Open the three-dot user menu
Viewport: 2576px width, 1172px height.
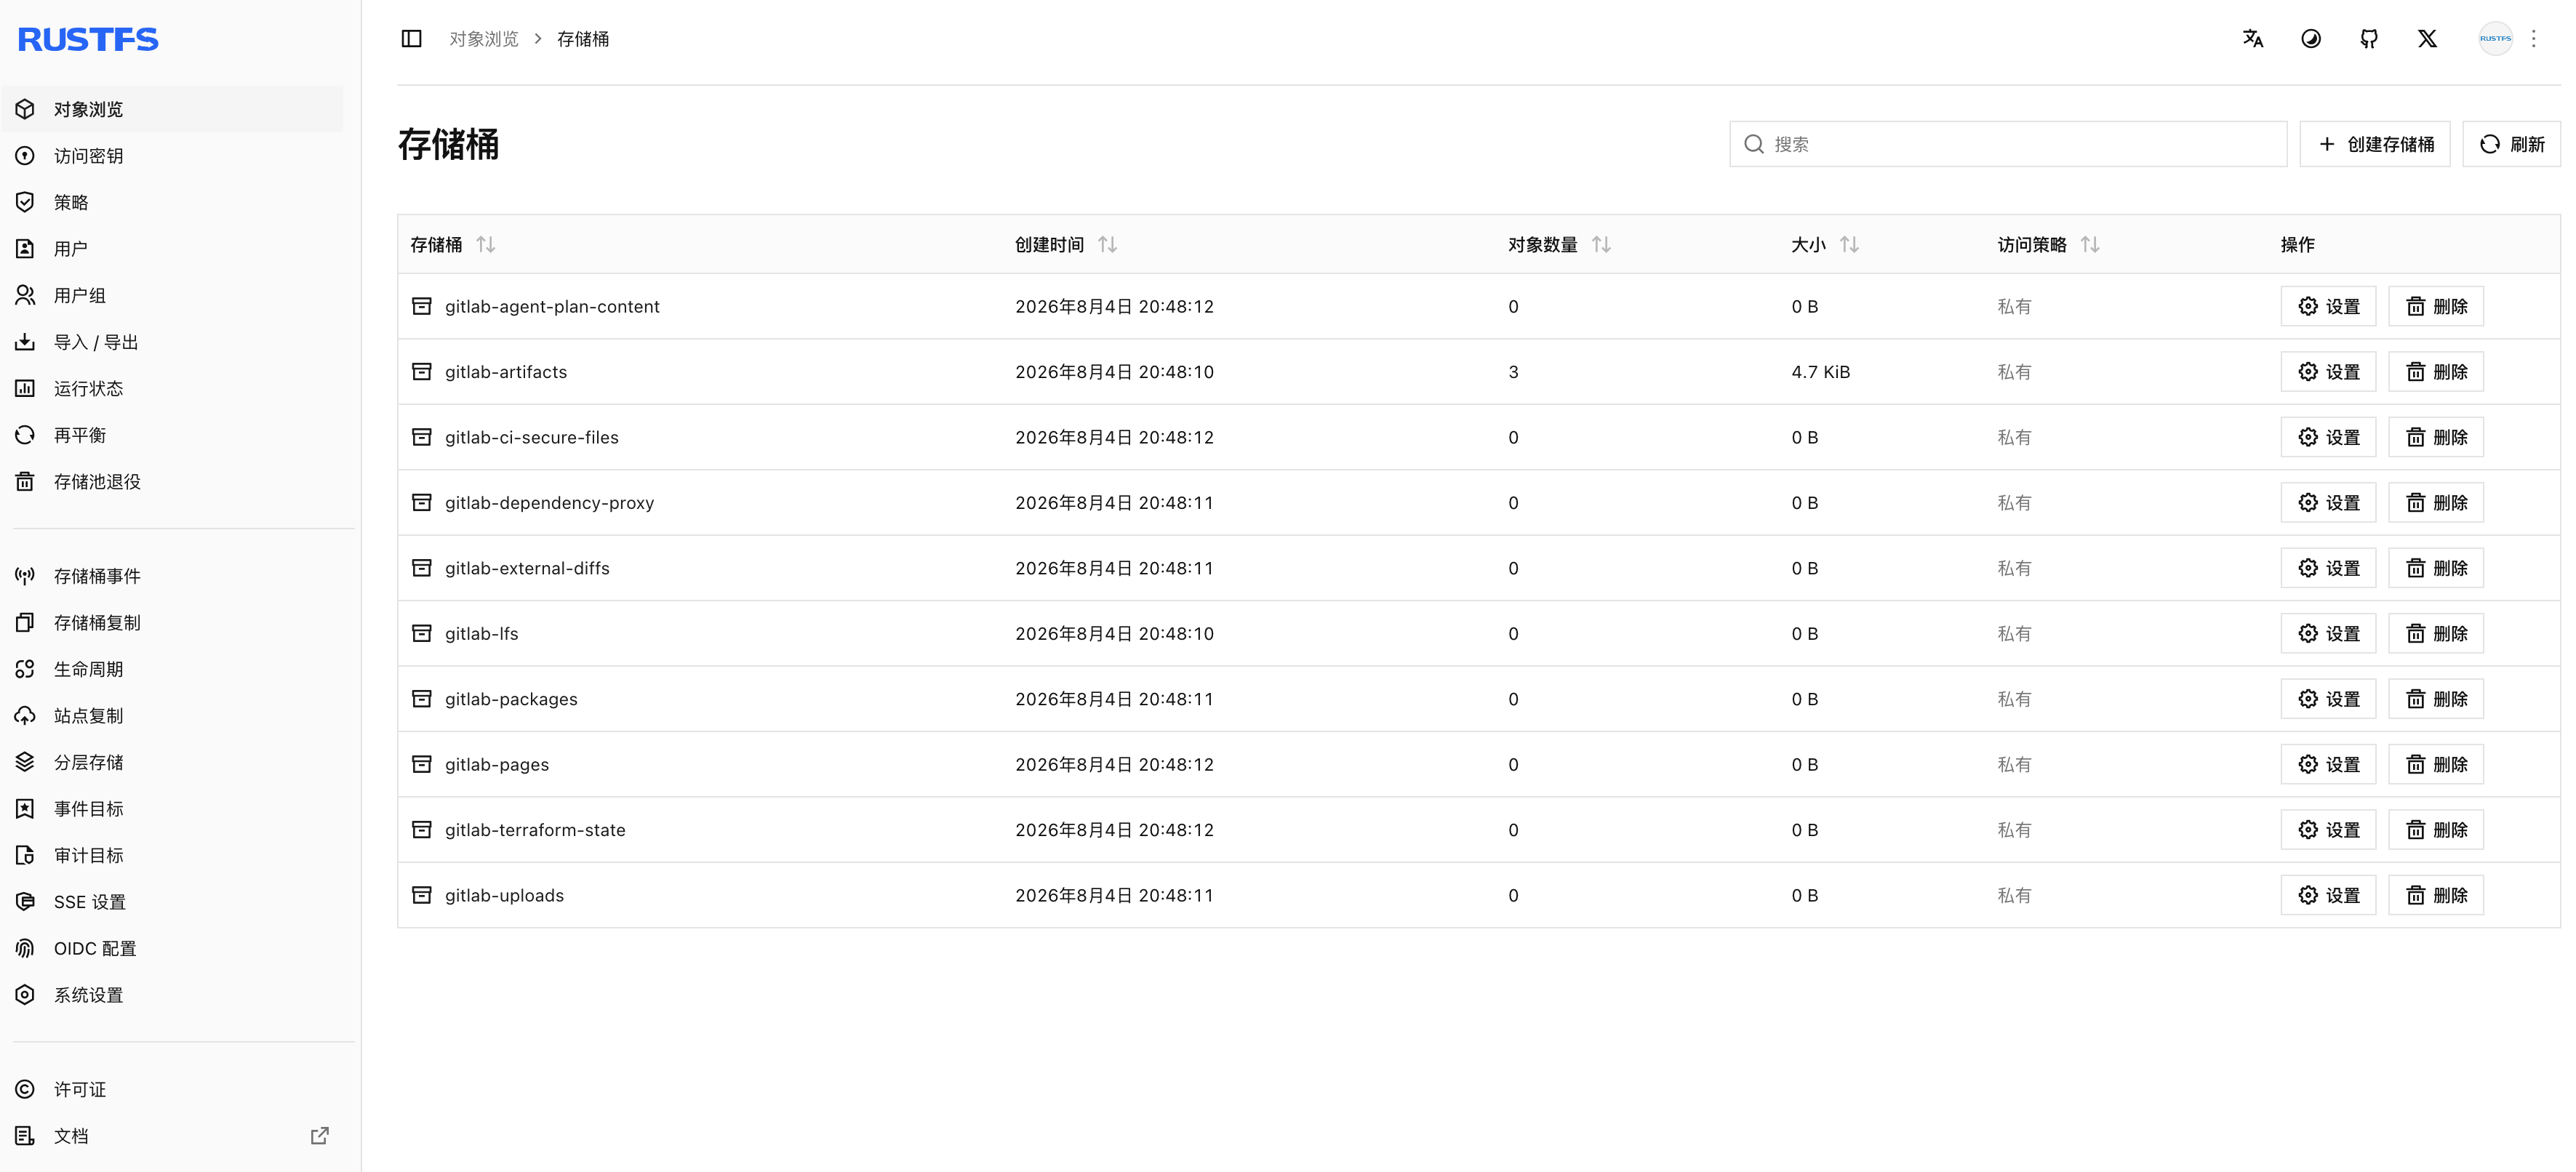[2533, 38]
